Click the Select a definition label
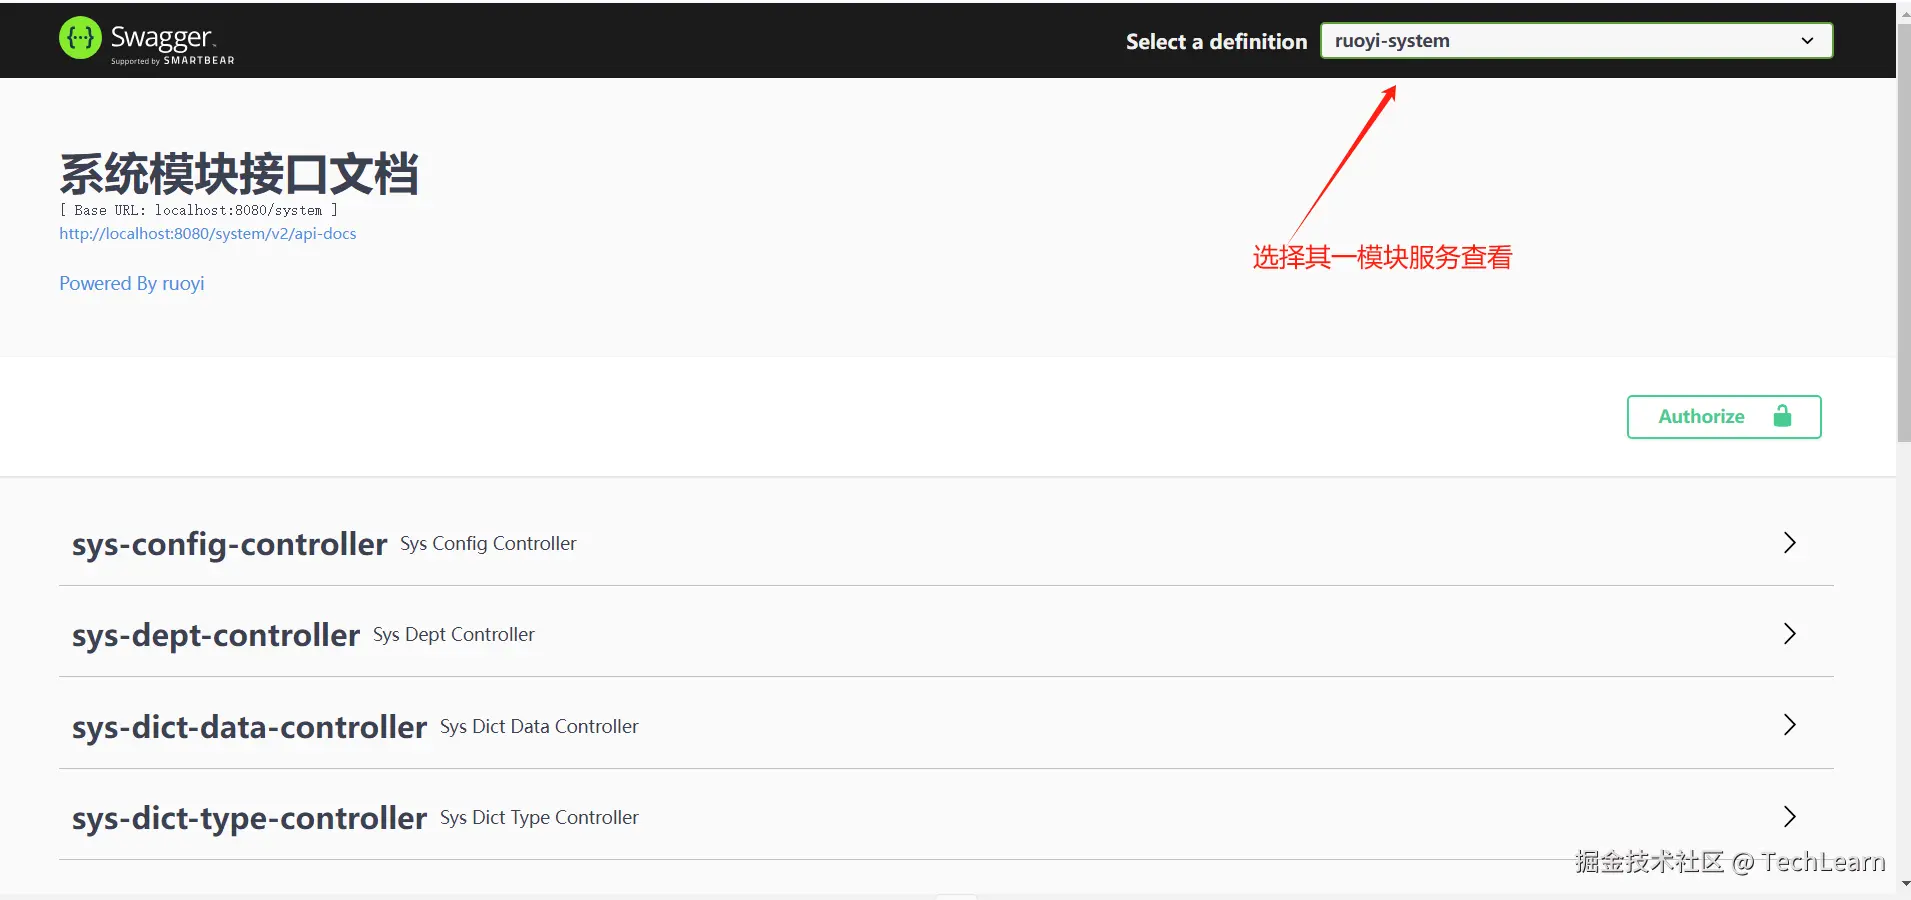 pos(1216,41)
